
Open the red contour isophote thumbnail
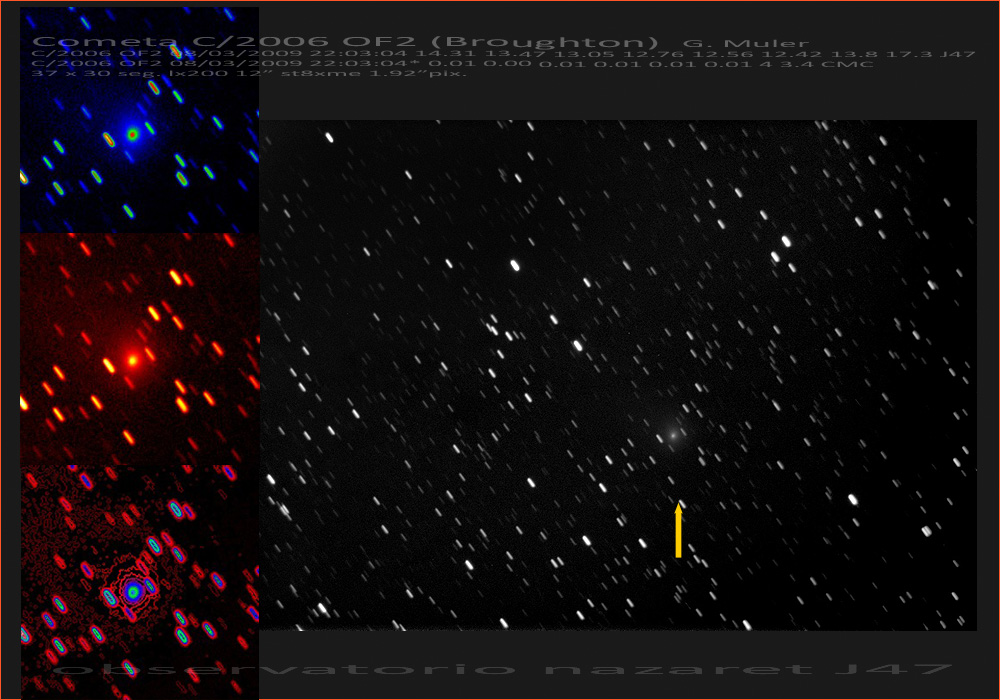coord(139,582)
